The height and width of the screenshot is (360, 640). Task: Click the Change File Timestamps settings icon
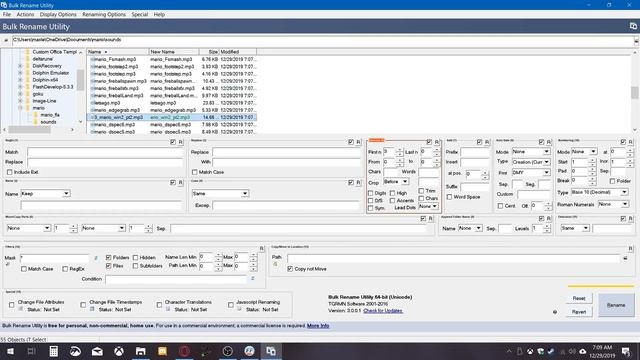pyautogui.click(x=92, y=309)
